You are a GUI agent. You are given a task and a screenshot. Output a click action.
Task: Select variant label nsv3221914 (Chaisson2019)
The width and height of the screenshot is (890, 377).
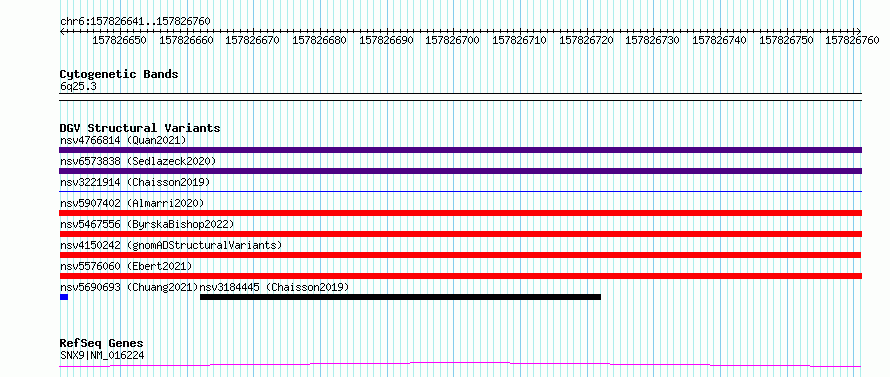click(x=135, y=182)
